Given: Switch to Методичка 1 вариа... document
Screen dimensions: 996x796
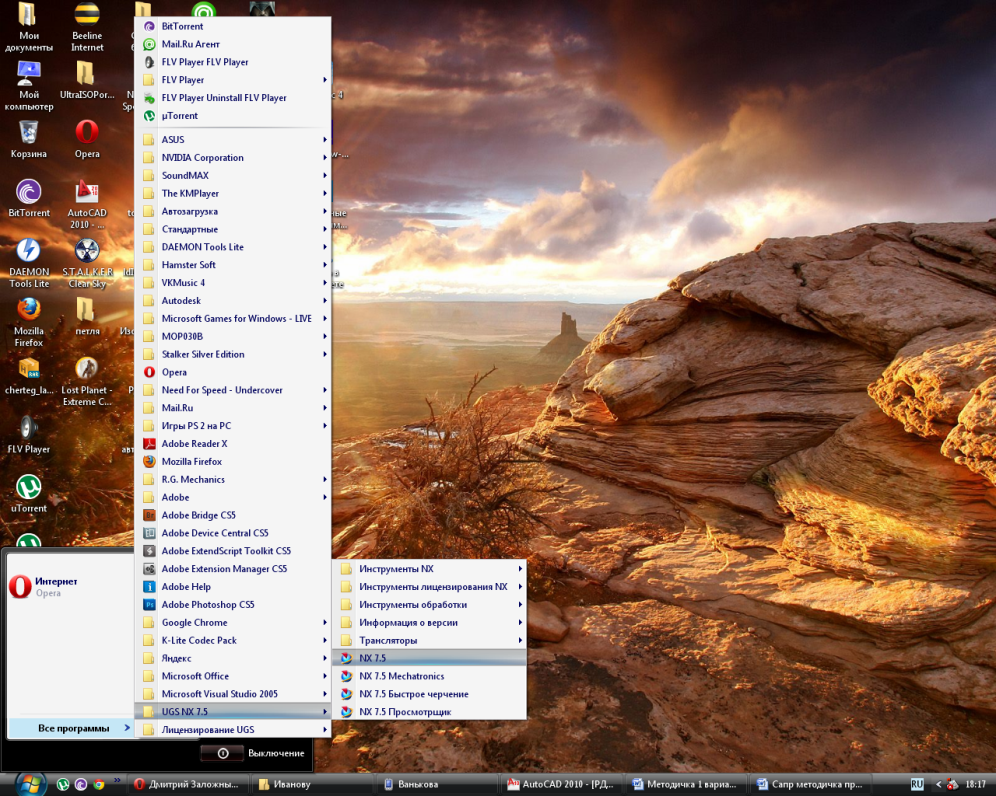Looking at the screenshot, I should [x=685, y=785].
